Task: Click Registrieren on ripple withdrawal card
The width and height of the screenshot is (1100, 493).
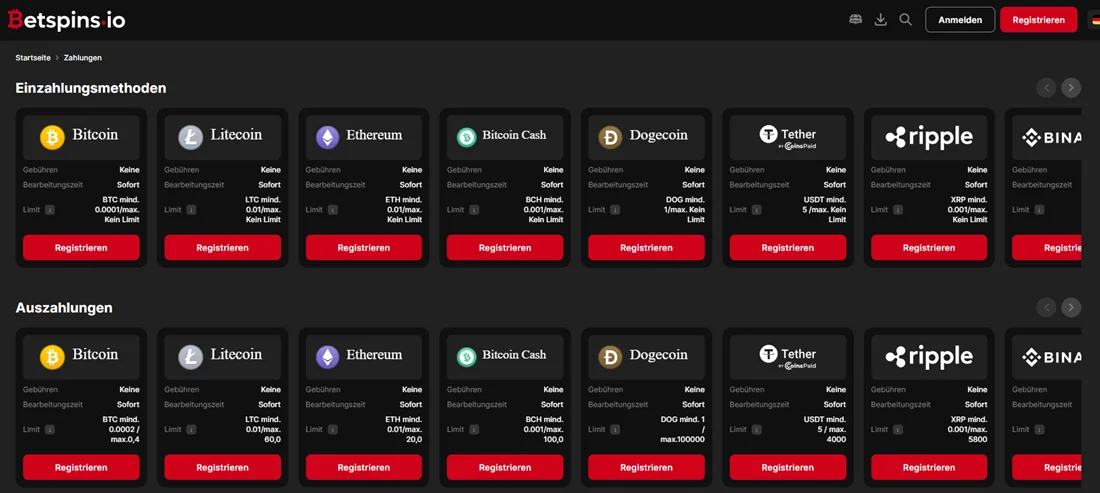Action: [929, 467]
